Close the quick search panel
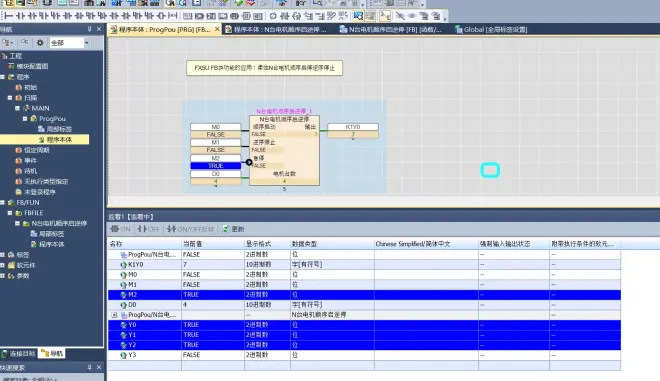 99,367
